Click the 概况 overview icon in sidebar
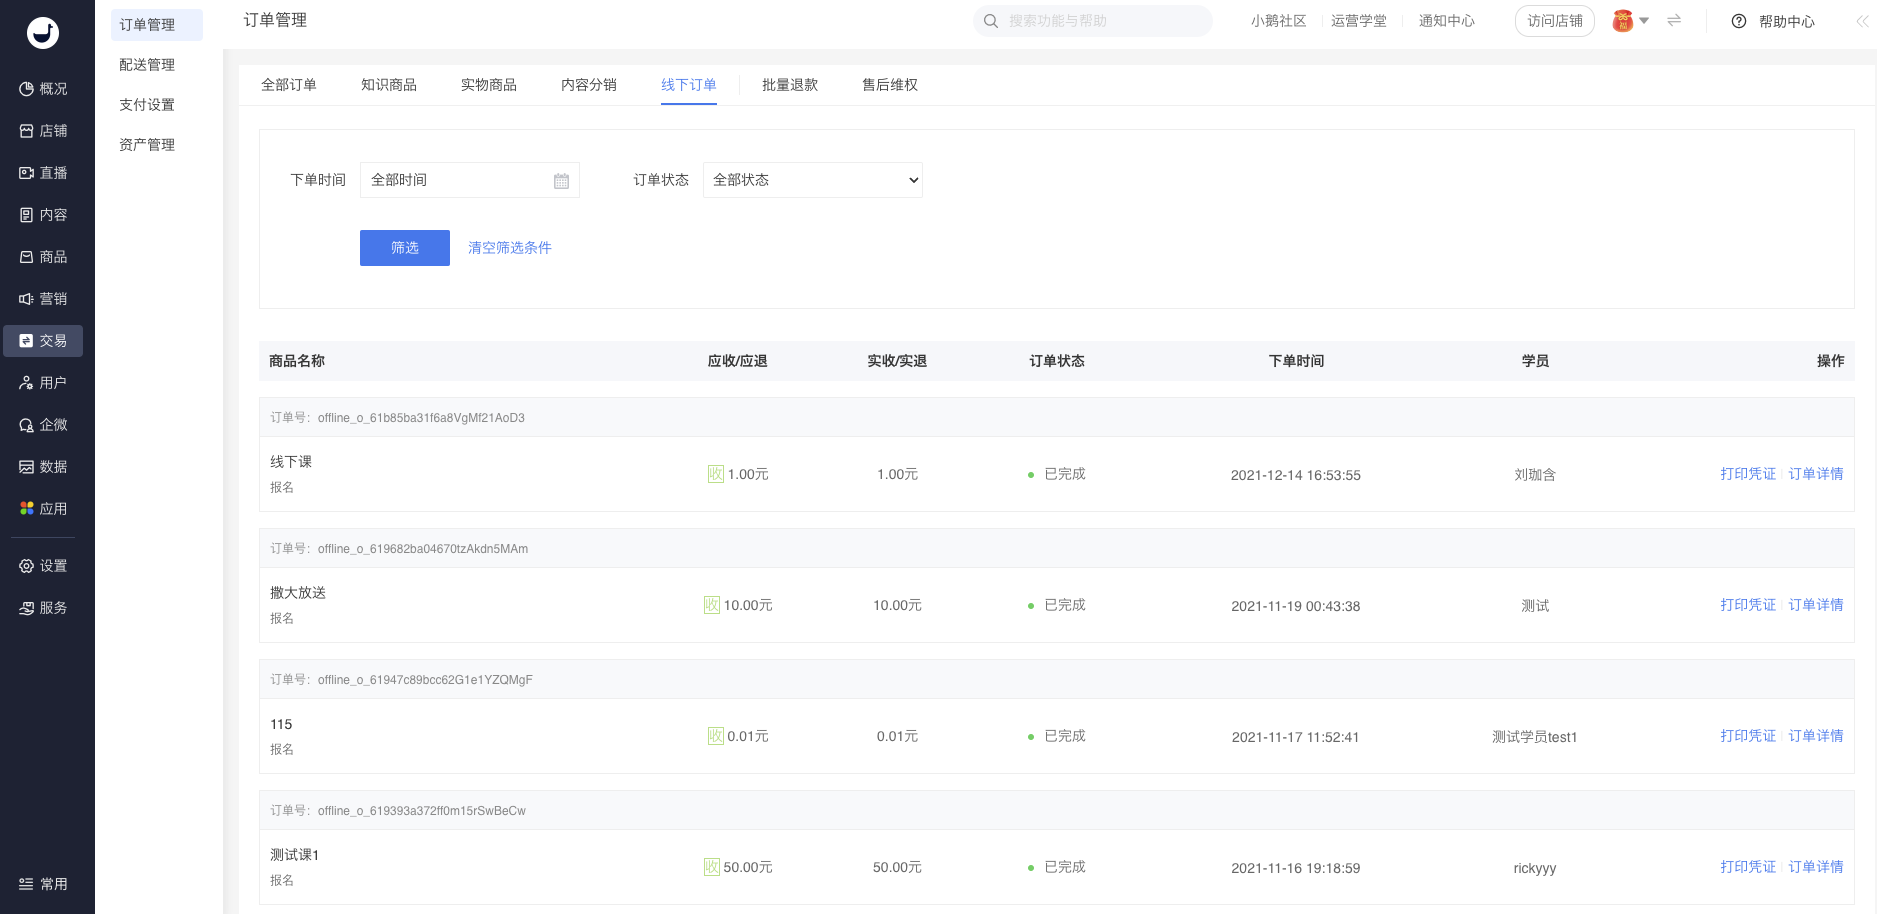This screenshot has height=914, width=1877. (26, 89)
